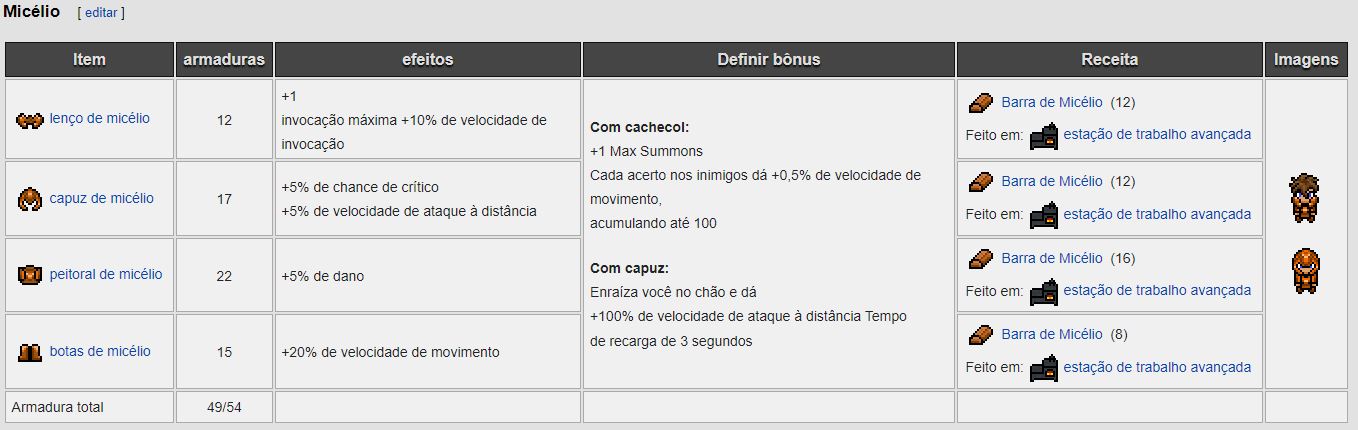Click the botas de micélio boots icon
Viewport: 1358px width, 430px height.
pyautogui.click(x=30, y=352)
